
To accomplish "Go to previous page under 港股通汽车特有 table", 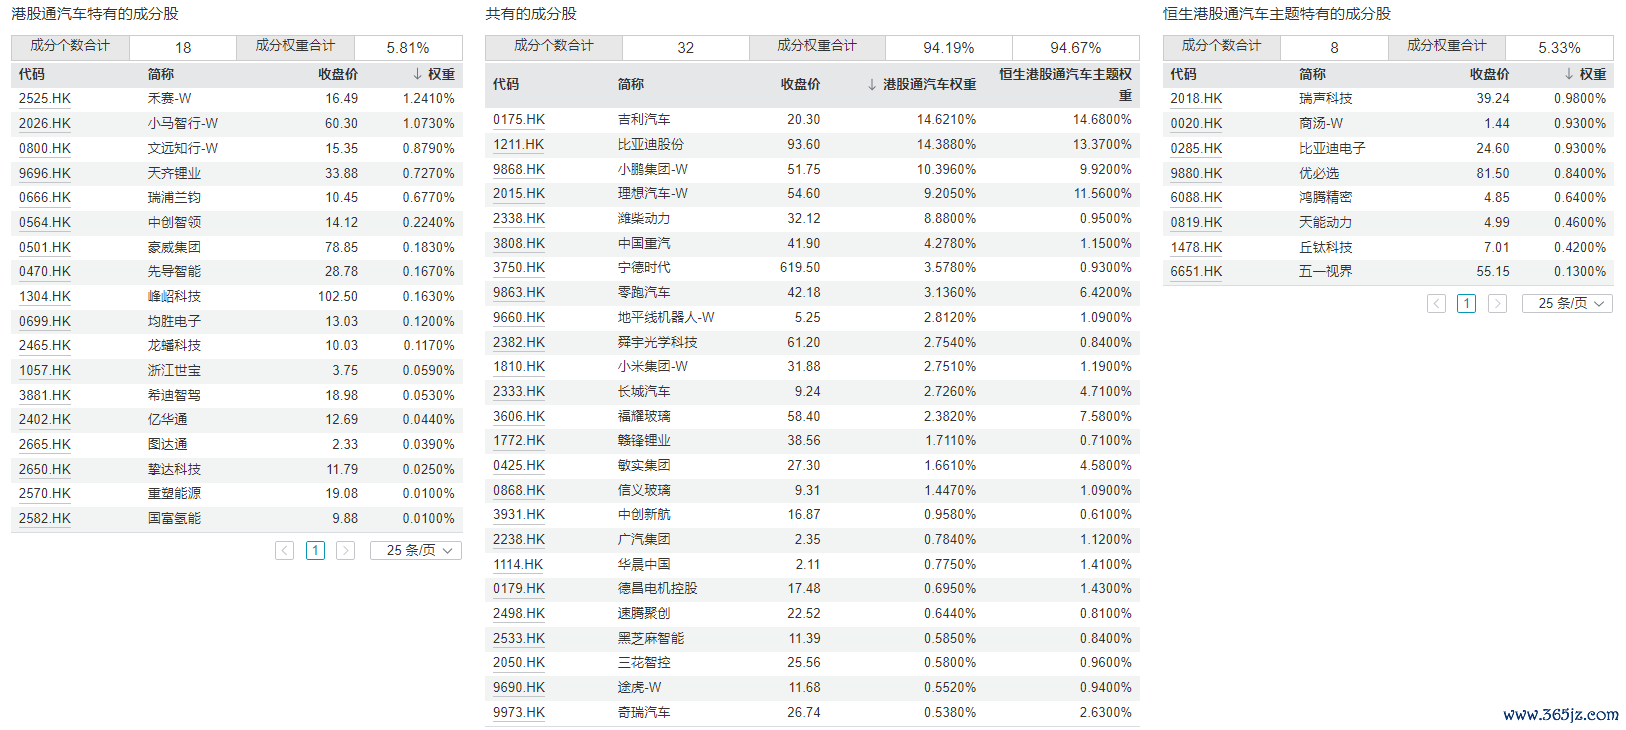I will click(x=285, y=550).
